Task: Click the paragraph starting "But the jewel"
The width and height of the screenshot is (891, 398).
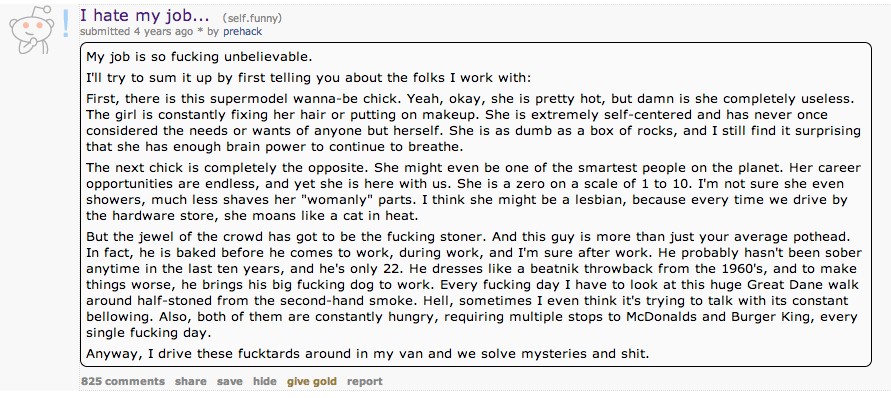Action: (x=473, y=284)
